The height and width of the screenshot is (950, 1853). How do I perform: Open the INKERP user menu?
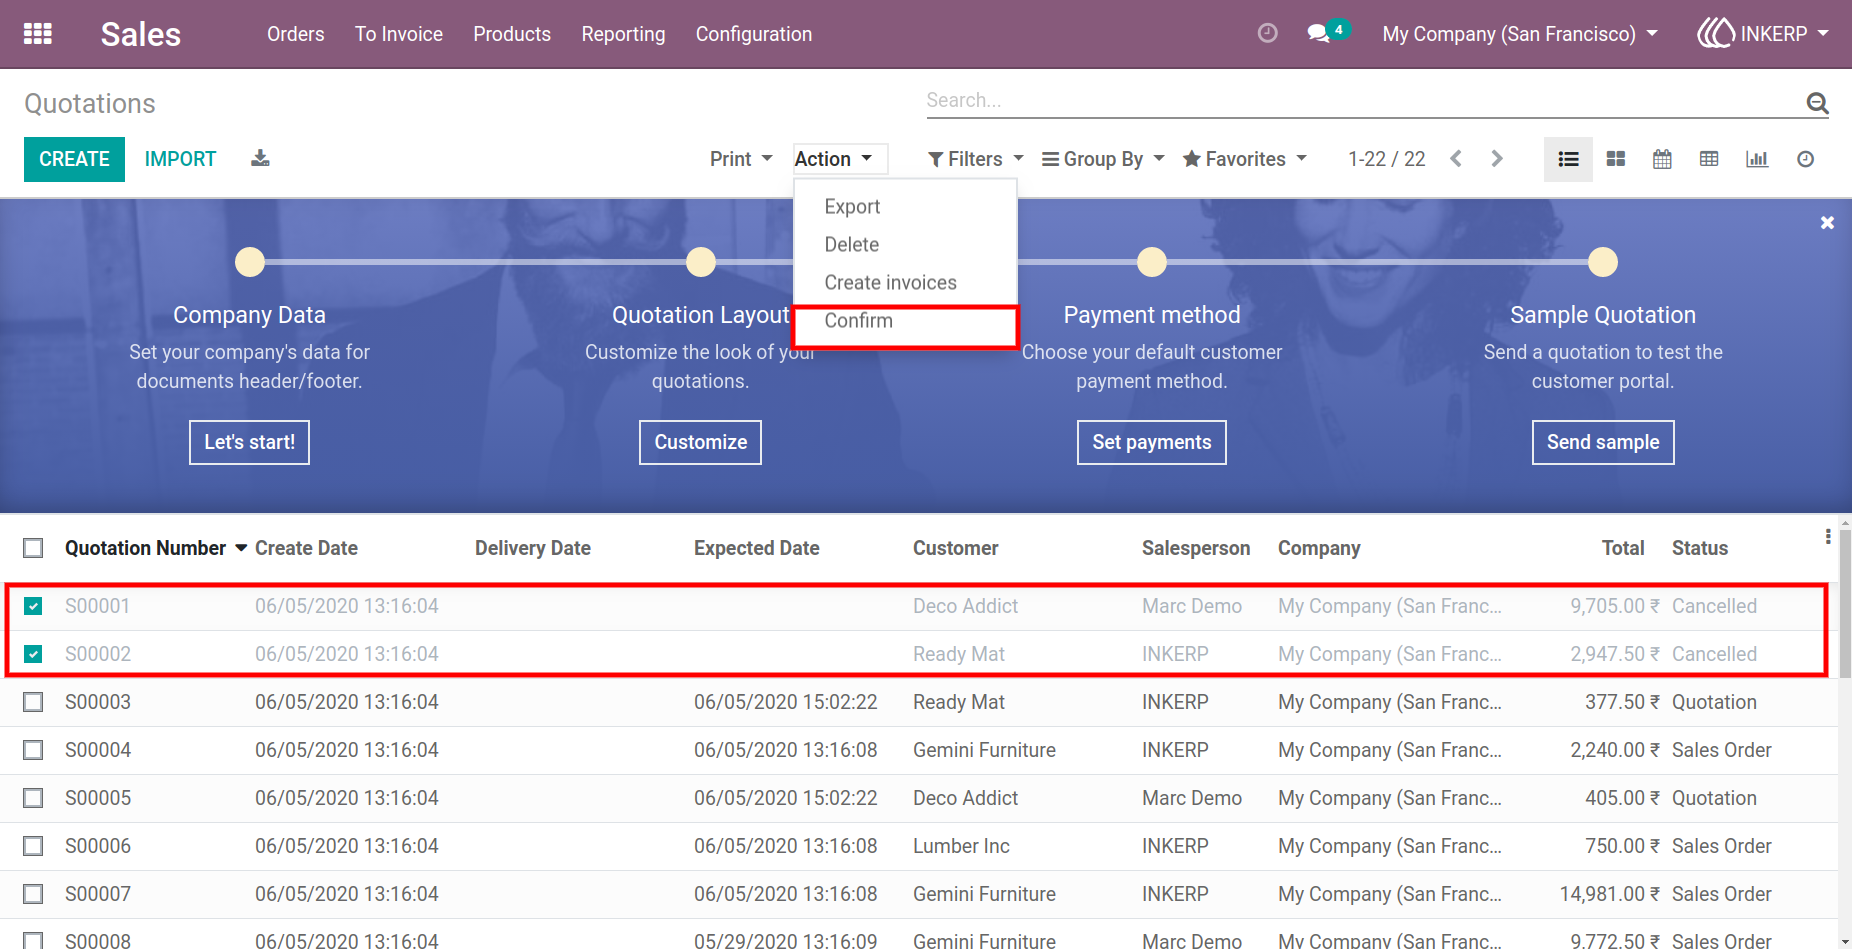[1763, 34]
